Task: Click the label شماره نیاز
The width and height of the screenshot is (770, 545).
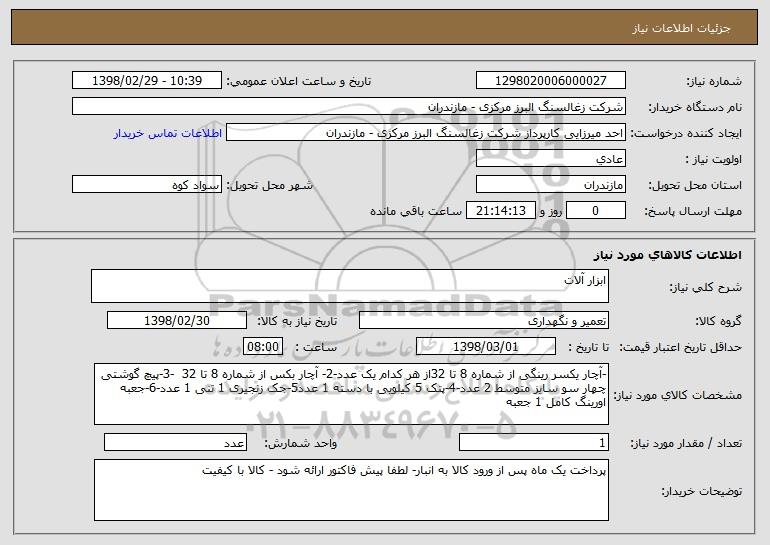Action: pyautogui.click(x=716, y=81)
